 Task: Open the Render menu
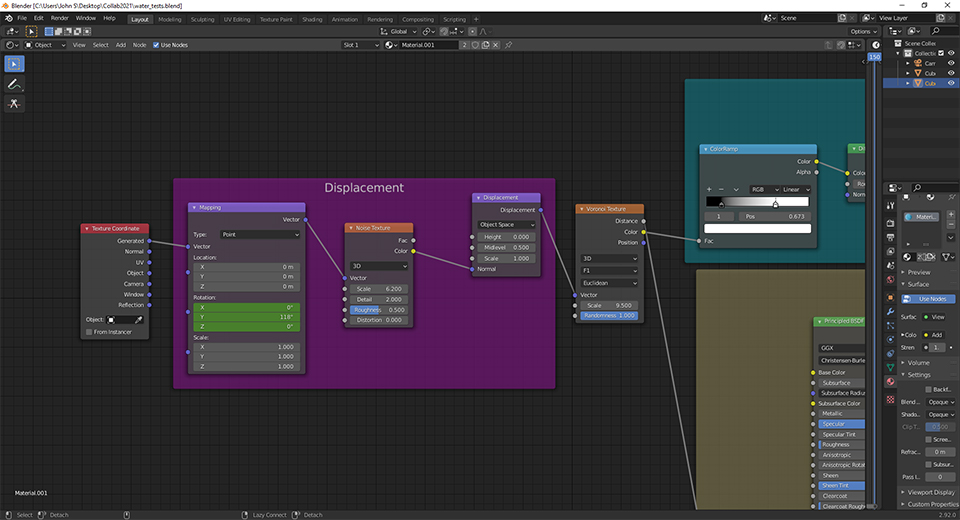coord(60,18)
